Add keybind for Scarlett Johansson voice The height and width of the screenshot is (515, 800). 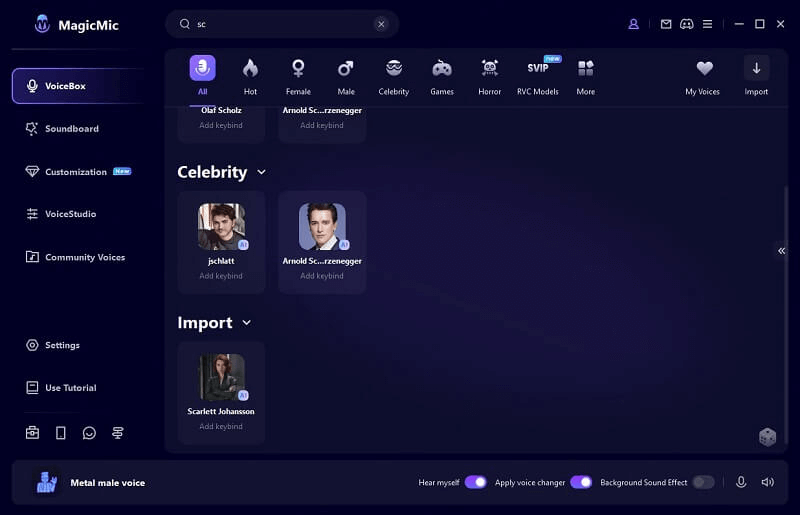click(x=221, y=426)
